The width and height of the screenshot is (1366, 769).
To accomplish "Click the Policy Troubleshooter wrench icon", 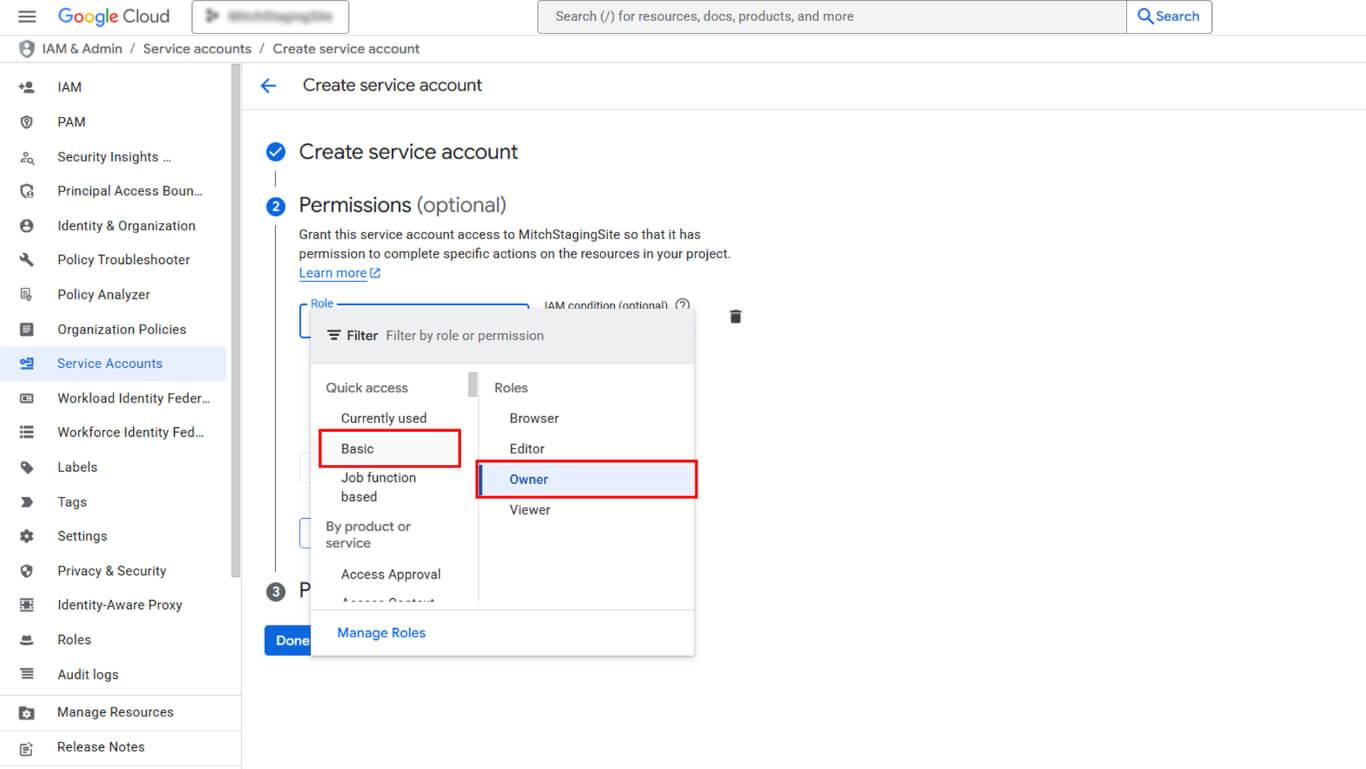I will [27, 260].
